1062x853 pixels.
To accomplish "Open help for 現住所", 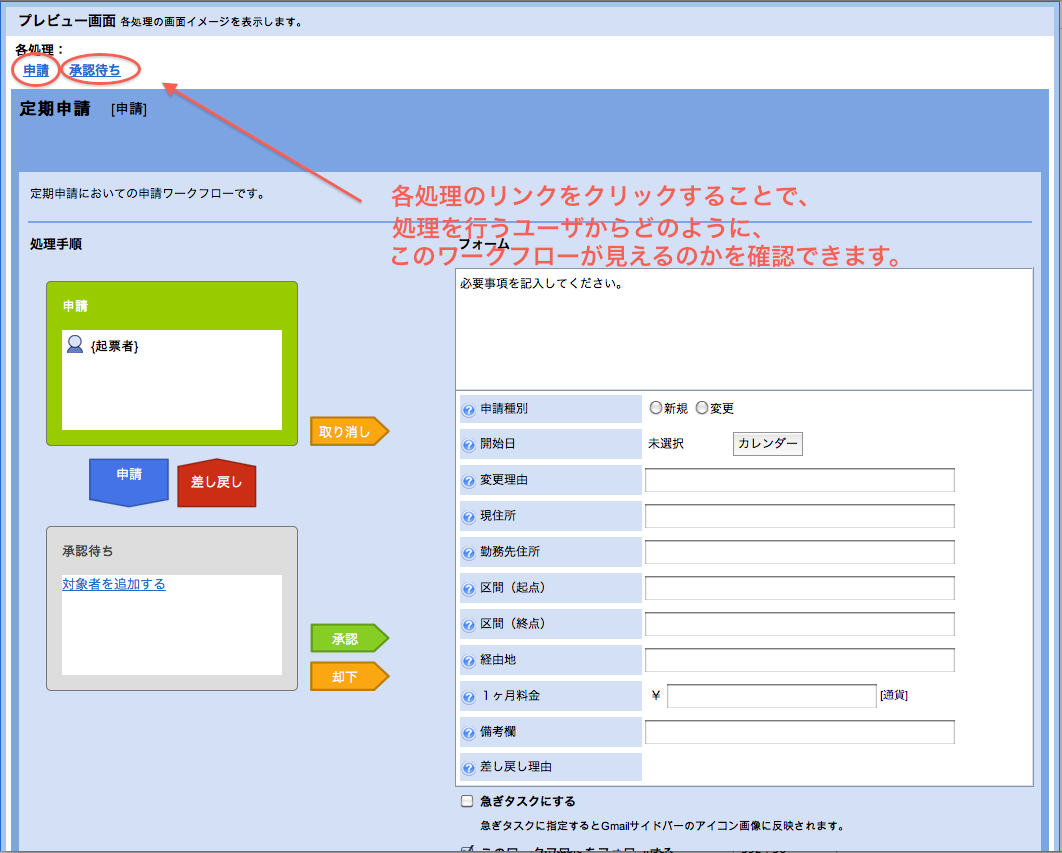I will [468, 515].
